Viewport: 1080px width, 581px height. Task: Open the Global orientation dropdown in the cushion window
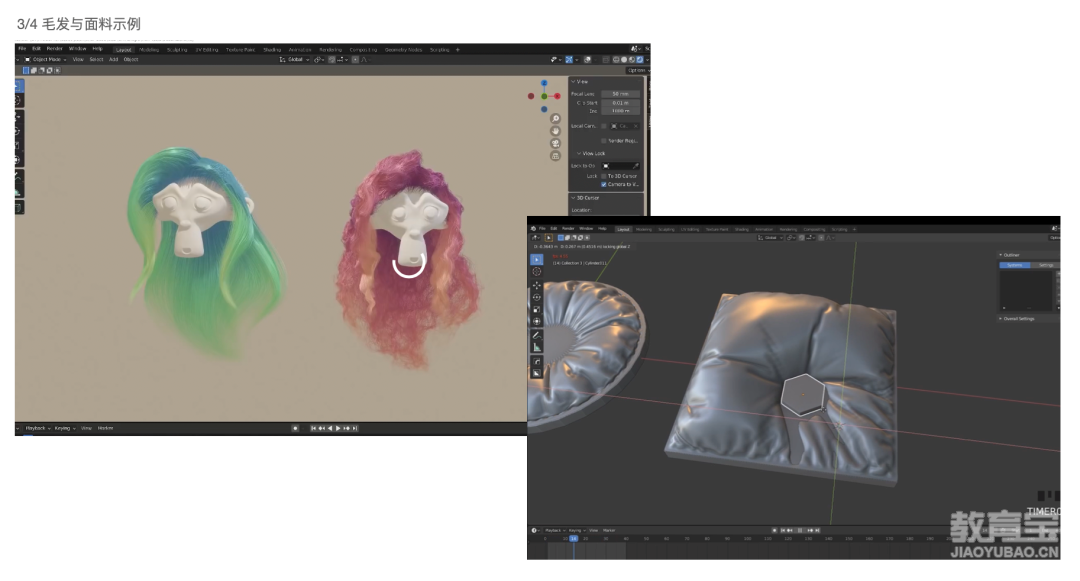click(x=770, y=237)
